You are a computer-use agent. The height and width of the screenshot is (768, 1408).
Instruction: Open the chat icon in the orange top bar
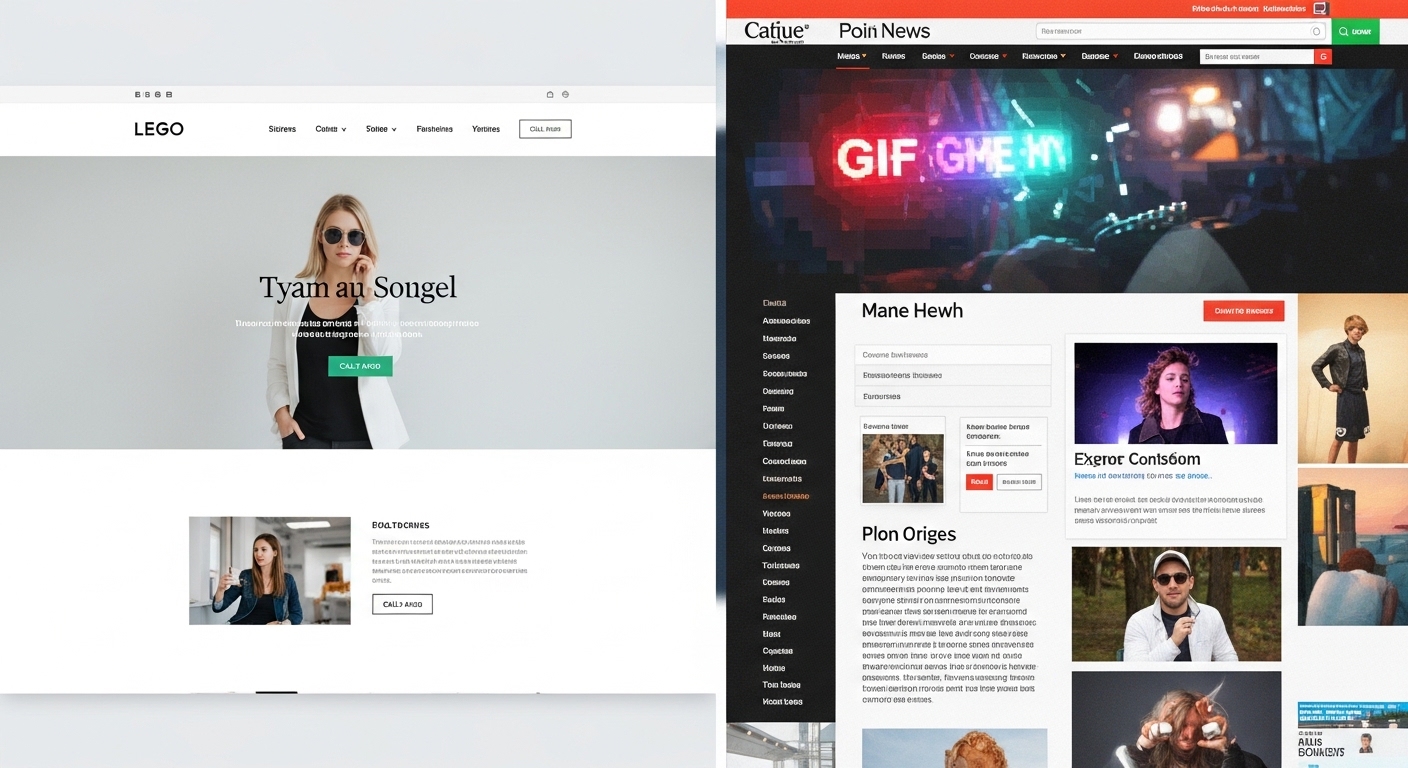[1320, 8]
